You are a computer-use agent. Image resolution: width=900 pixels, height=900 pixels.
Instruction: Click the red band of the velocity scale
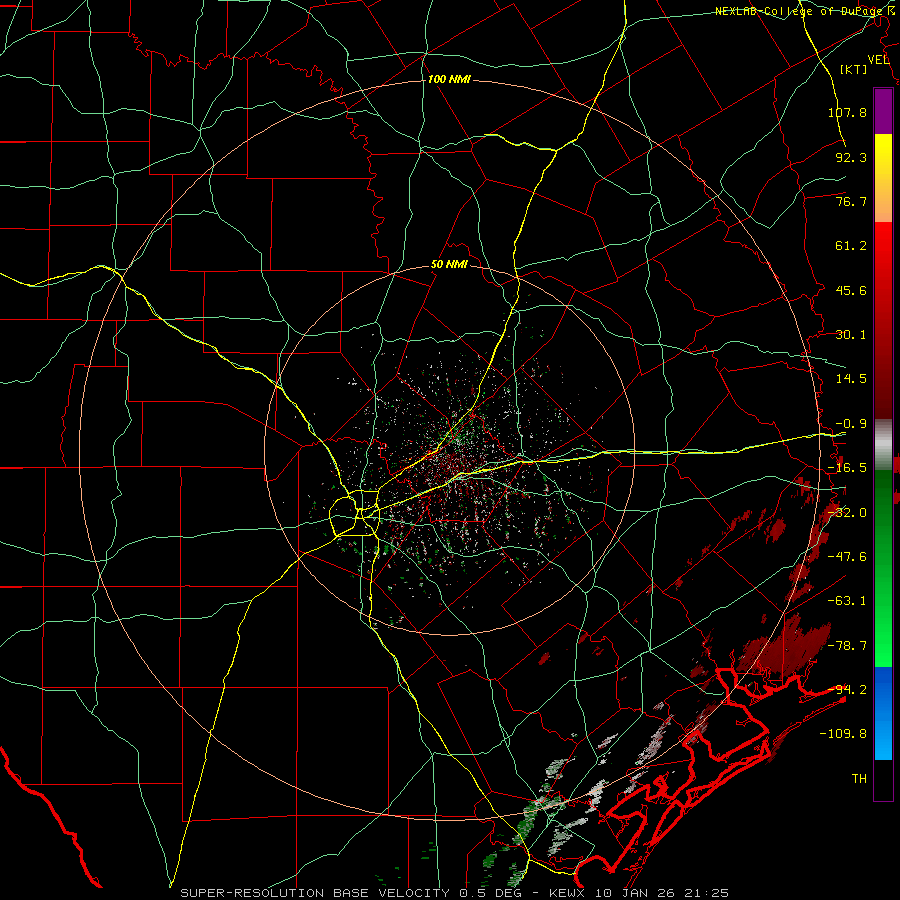click(883, 320)
